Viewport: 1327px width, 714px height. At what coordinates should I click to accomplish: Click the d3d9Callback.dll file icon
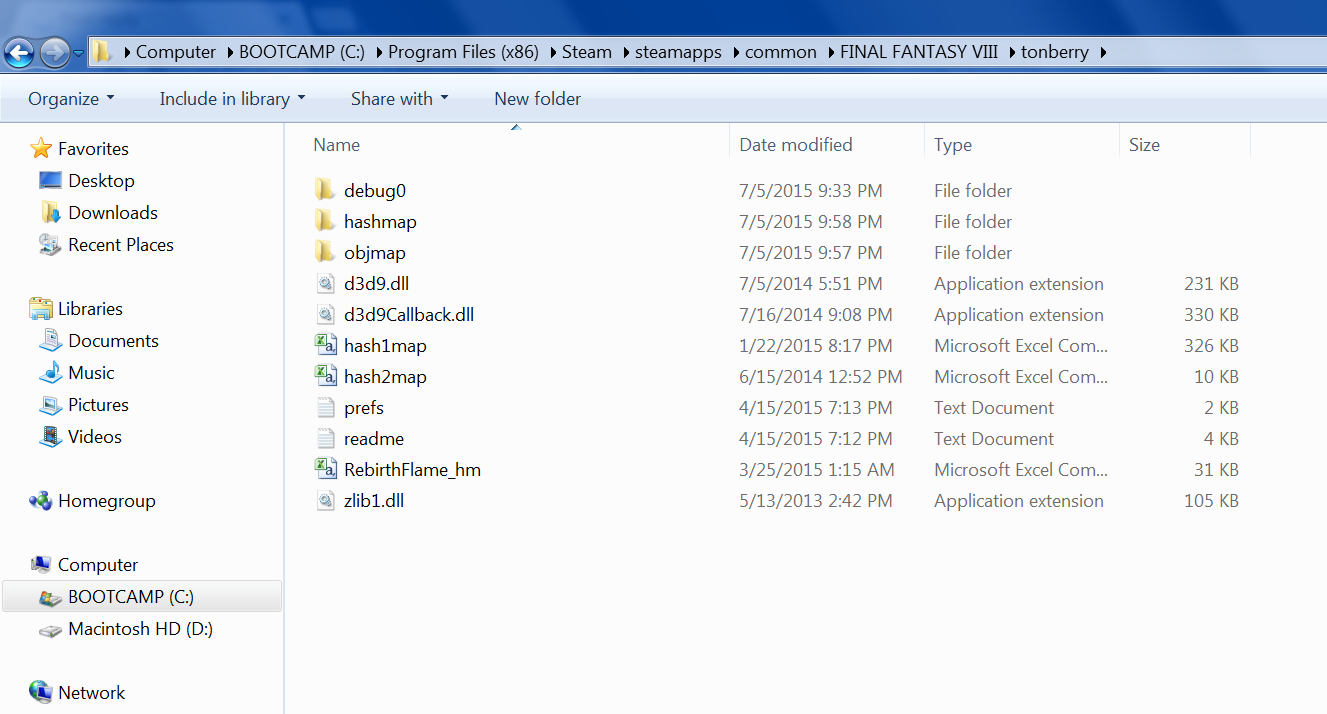(325, 314)
